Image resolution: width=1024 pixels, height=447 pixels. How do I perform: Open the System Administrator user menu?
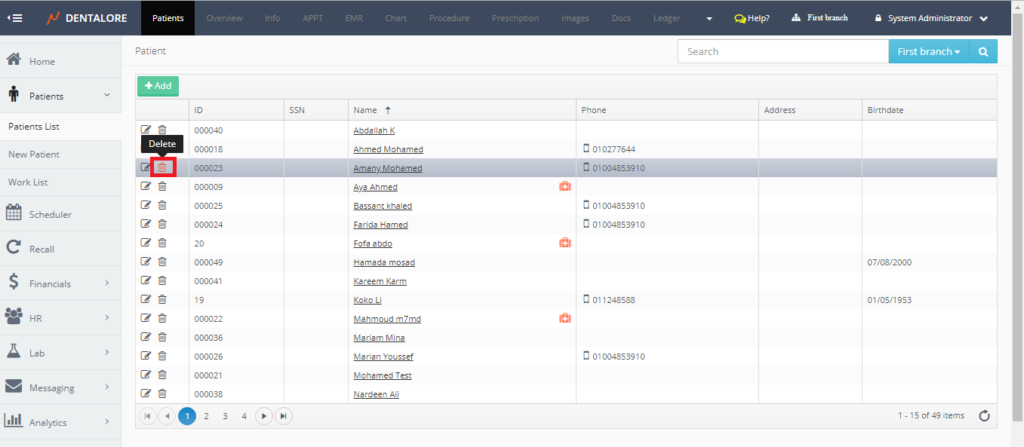click(x=930, y=18)
